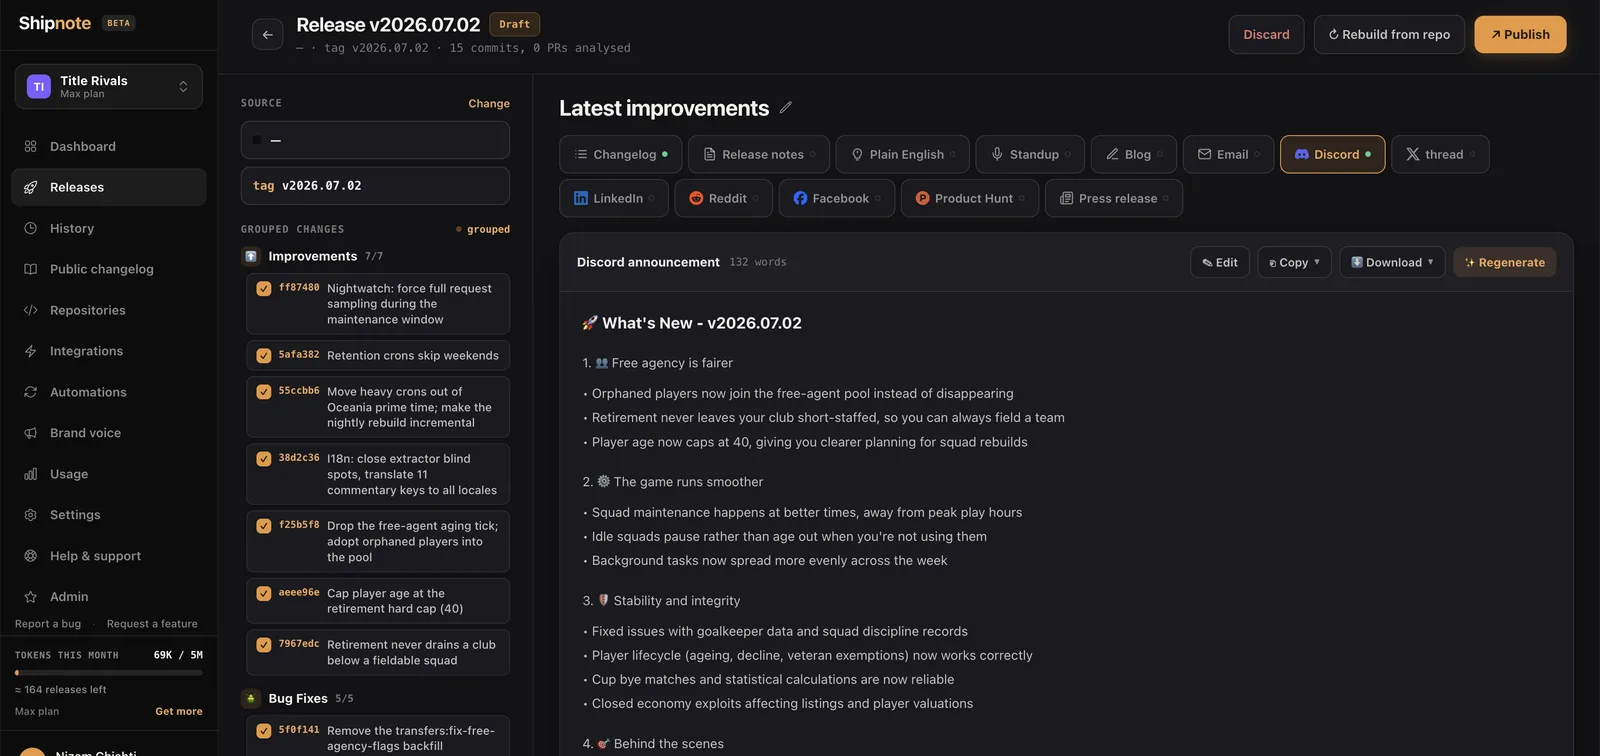Open the Download dropdown menu
The image size is (1600, 756).
[x=1392, y=262]
